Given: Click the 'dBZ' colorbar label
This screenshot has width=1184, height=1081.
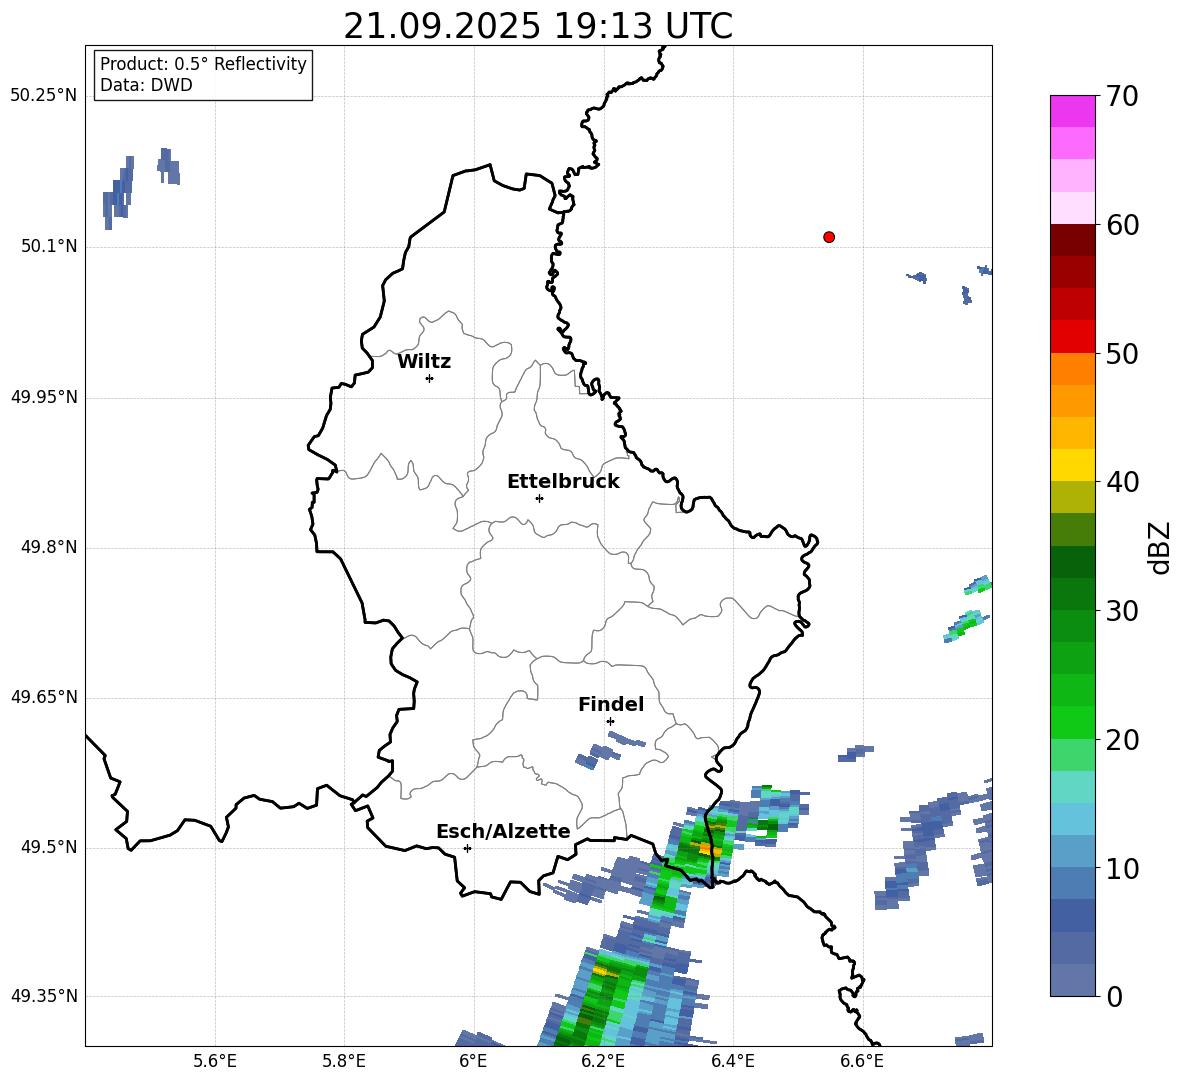Looking at the screenshot, I should click(x=1159, y=547).
